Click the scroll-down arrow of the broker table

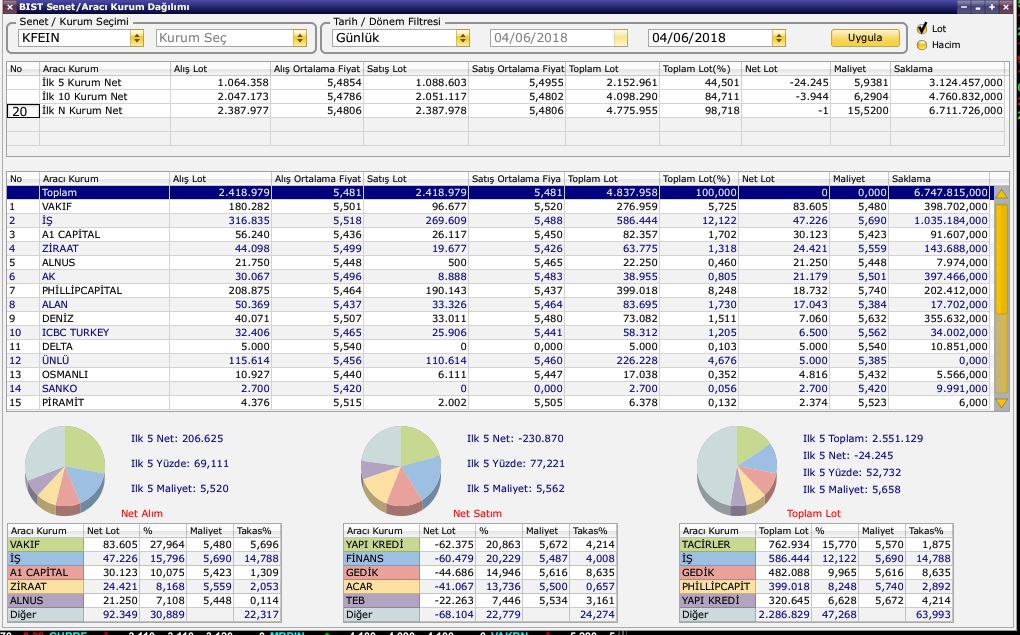pyautogui.click(x=1001, y=403)
